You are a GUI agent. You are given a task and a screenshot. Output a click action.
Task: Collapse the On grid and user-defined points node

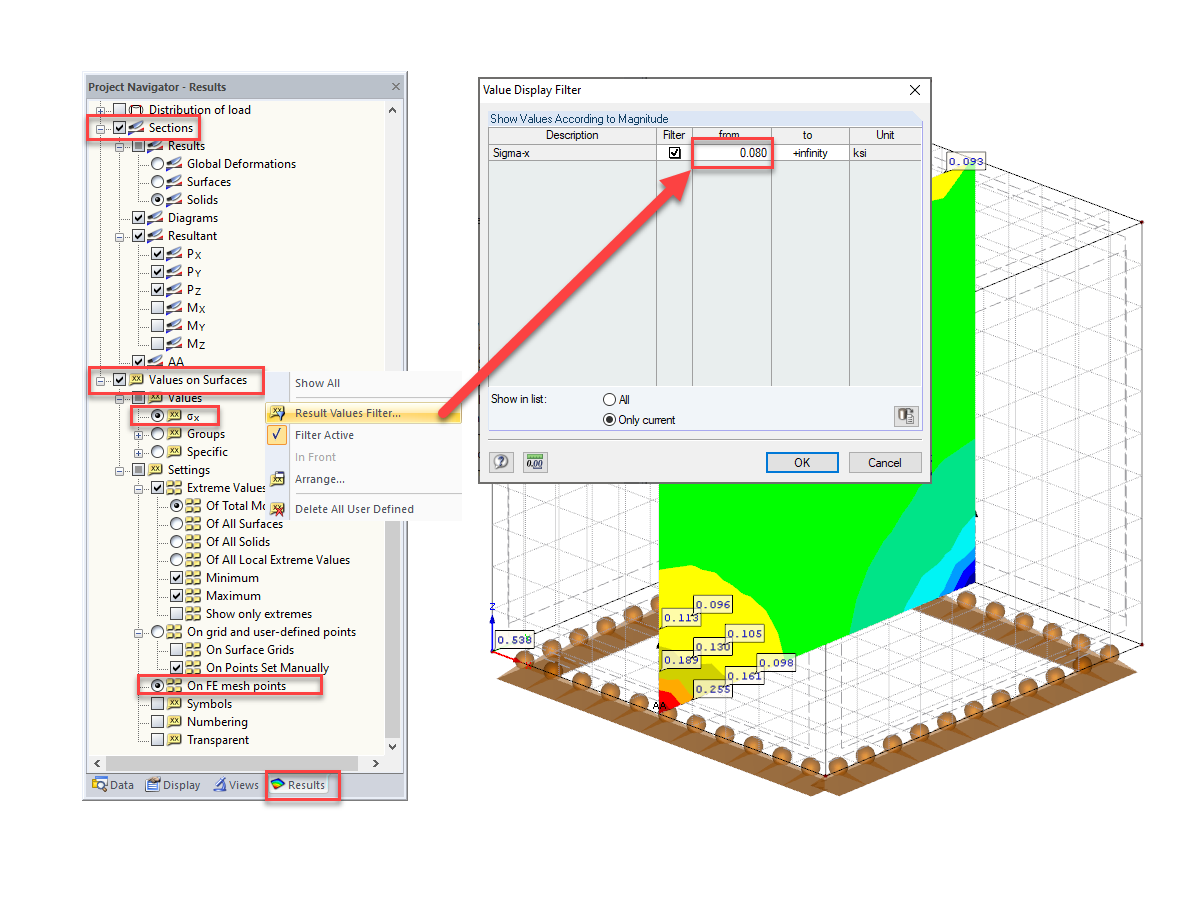coord(138,632)
